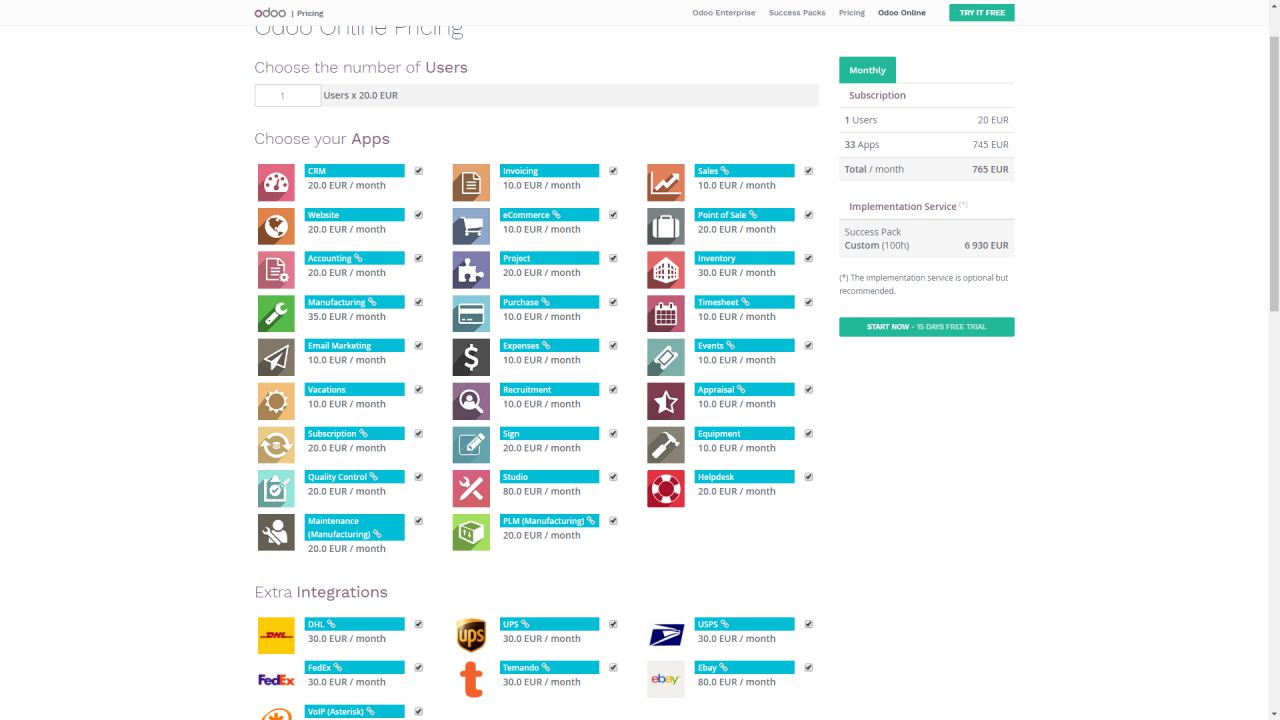Viewport: 1280px width, 720px height.
Task: Click the USPS integration logo
Action: [666, 636]
